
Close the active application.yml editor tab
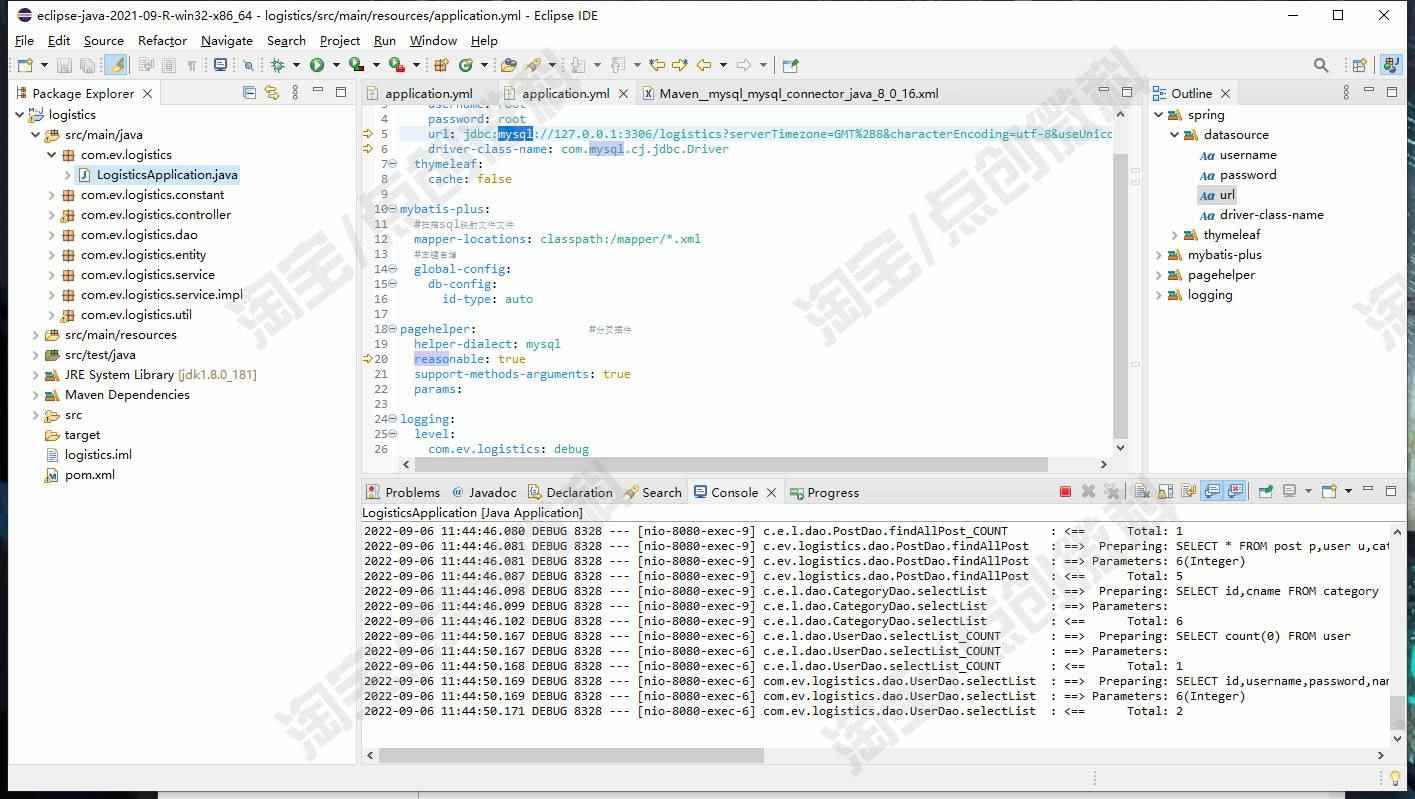tap(623, 93)
